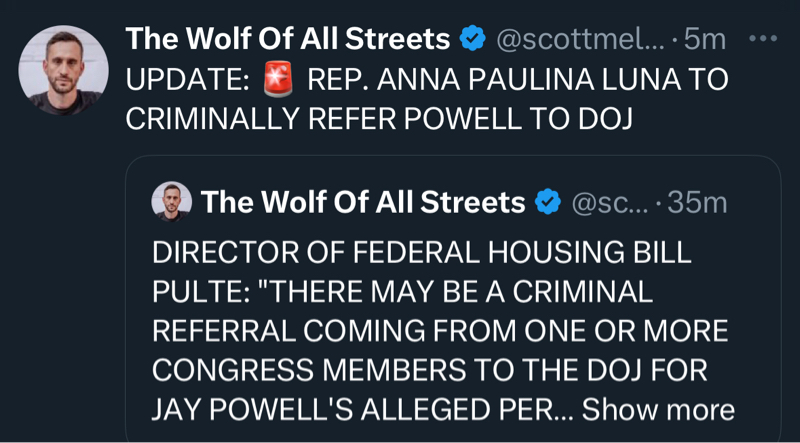
Task: Expand quoted tweet with Show more
Action: click(x=658, y=409)
